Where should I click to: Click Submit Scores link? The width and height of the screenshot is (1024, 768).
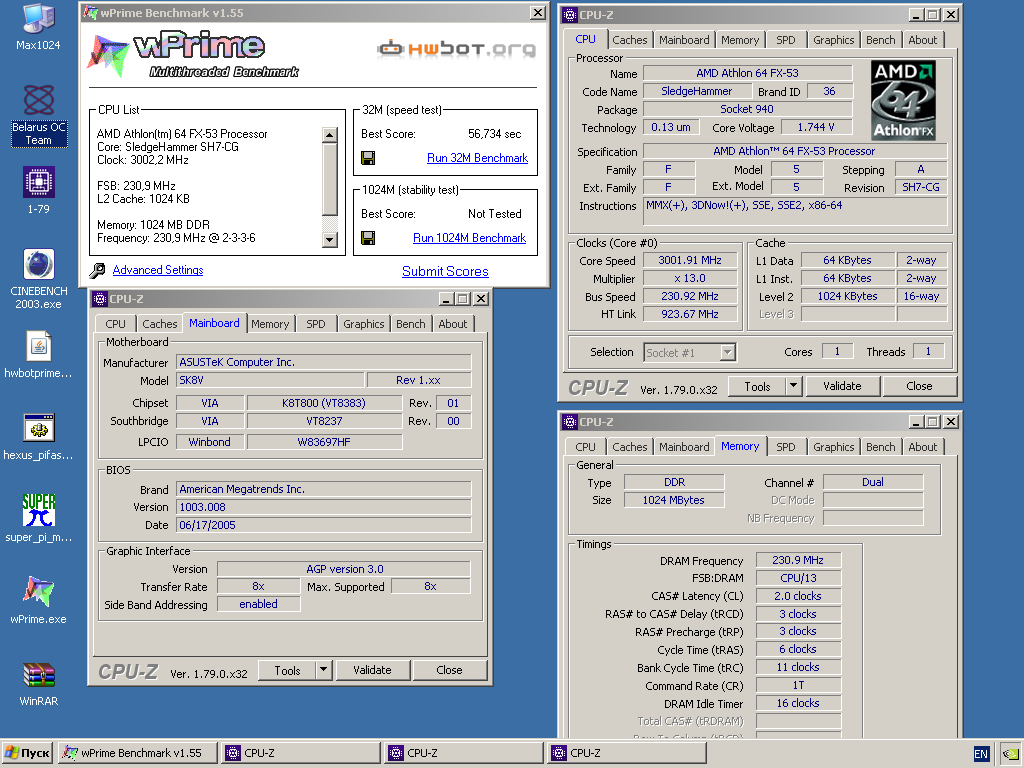click(445, 271)
